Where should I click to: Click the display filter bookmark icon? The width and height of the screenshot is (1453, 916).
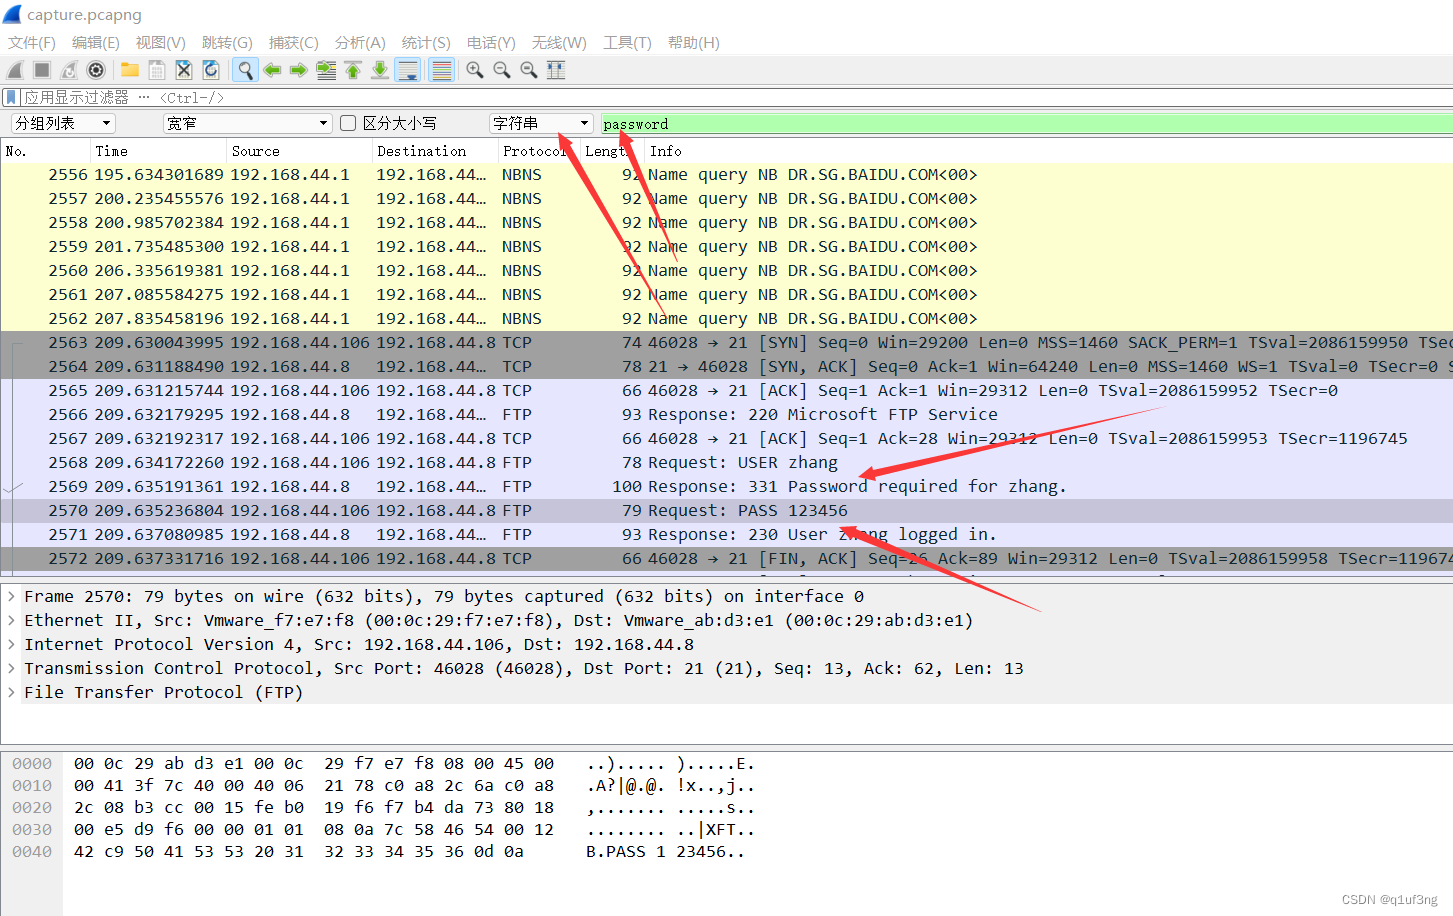(x=11, y=97)
